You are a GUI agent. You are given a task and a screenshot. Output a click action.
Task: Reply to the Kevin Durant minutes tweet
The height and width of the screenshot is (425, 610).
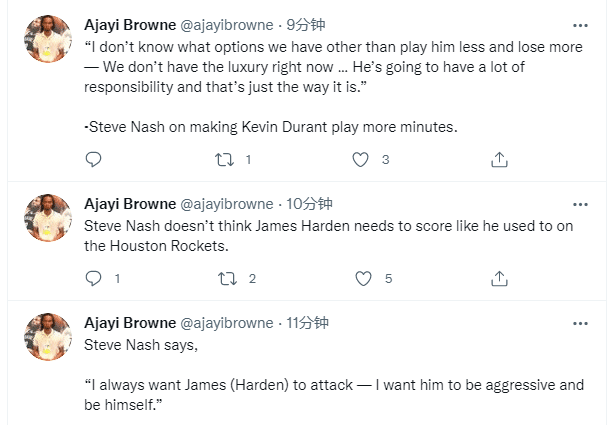pyautogui.click(x=93, y=159)
